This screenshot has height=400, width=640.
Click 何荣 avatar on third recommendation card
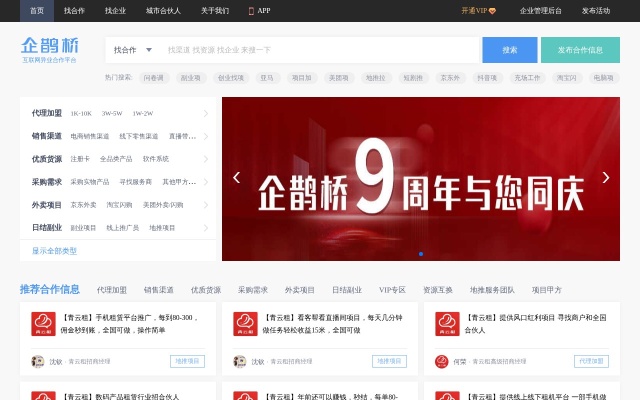442,361
